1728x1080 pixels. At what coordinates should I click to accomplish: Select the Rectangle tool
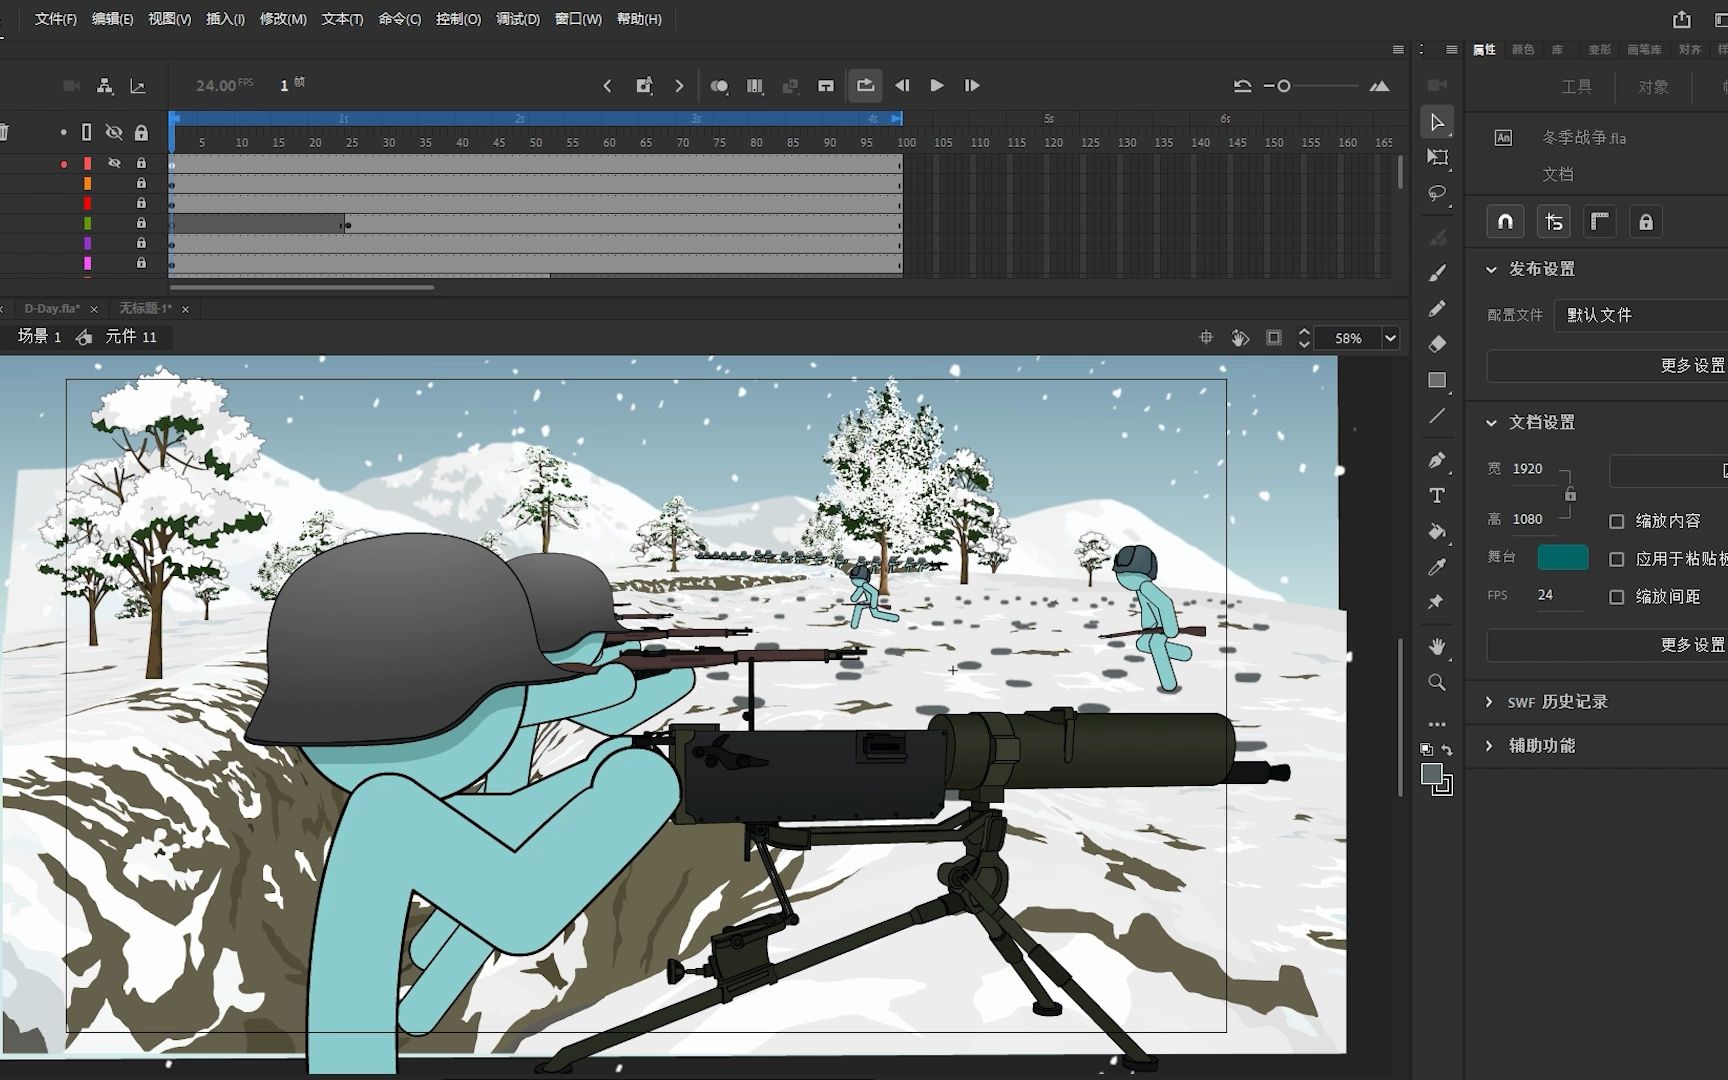tap(1437, 380)
